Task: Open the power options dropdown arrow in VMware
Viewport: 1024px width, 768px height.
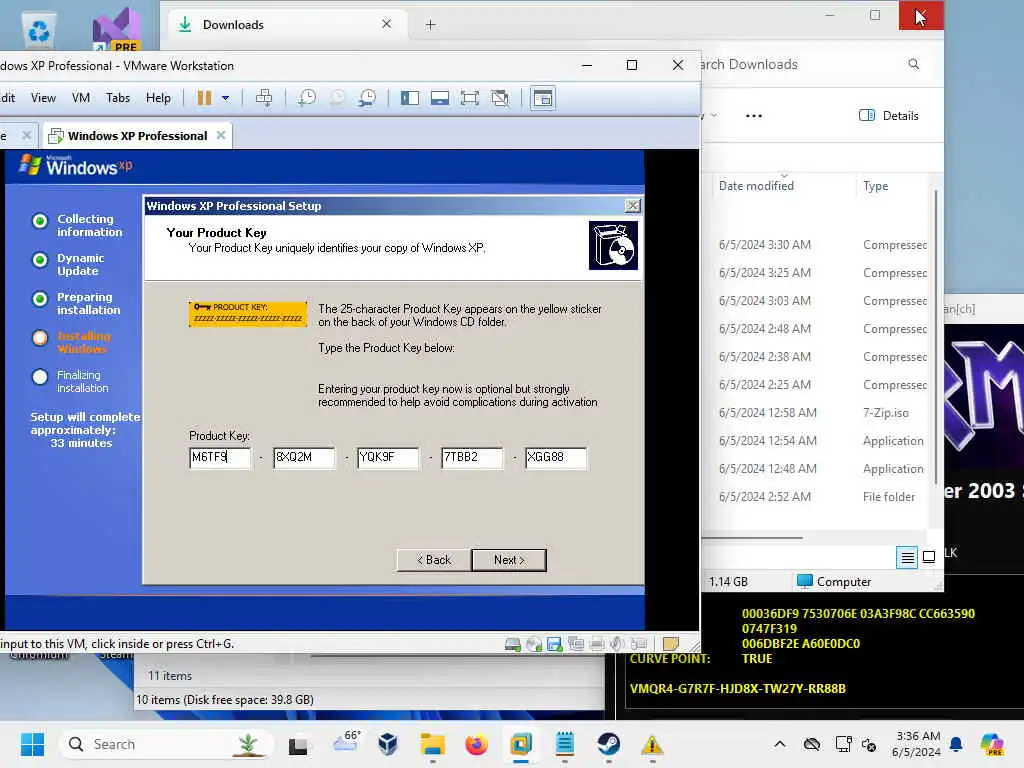Action: point(225,98)
